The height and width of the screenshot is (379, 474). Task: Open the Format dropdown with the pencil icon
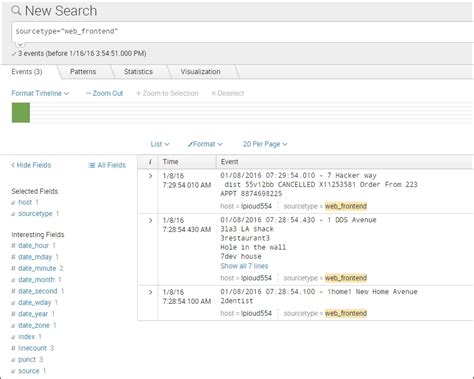[205, 144]
